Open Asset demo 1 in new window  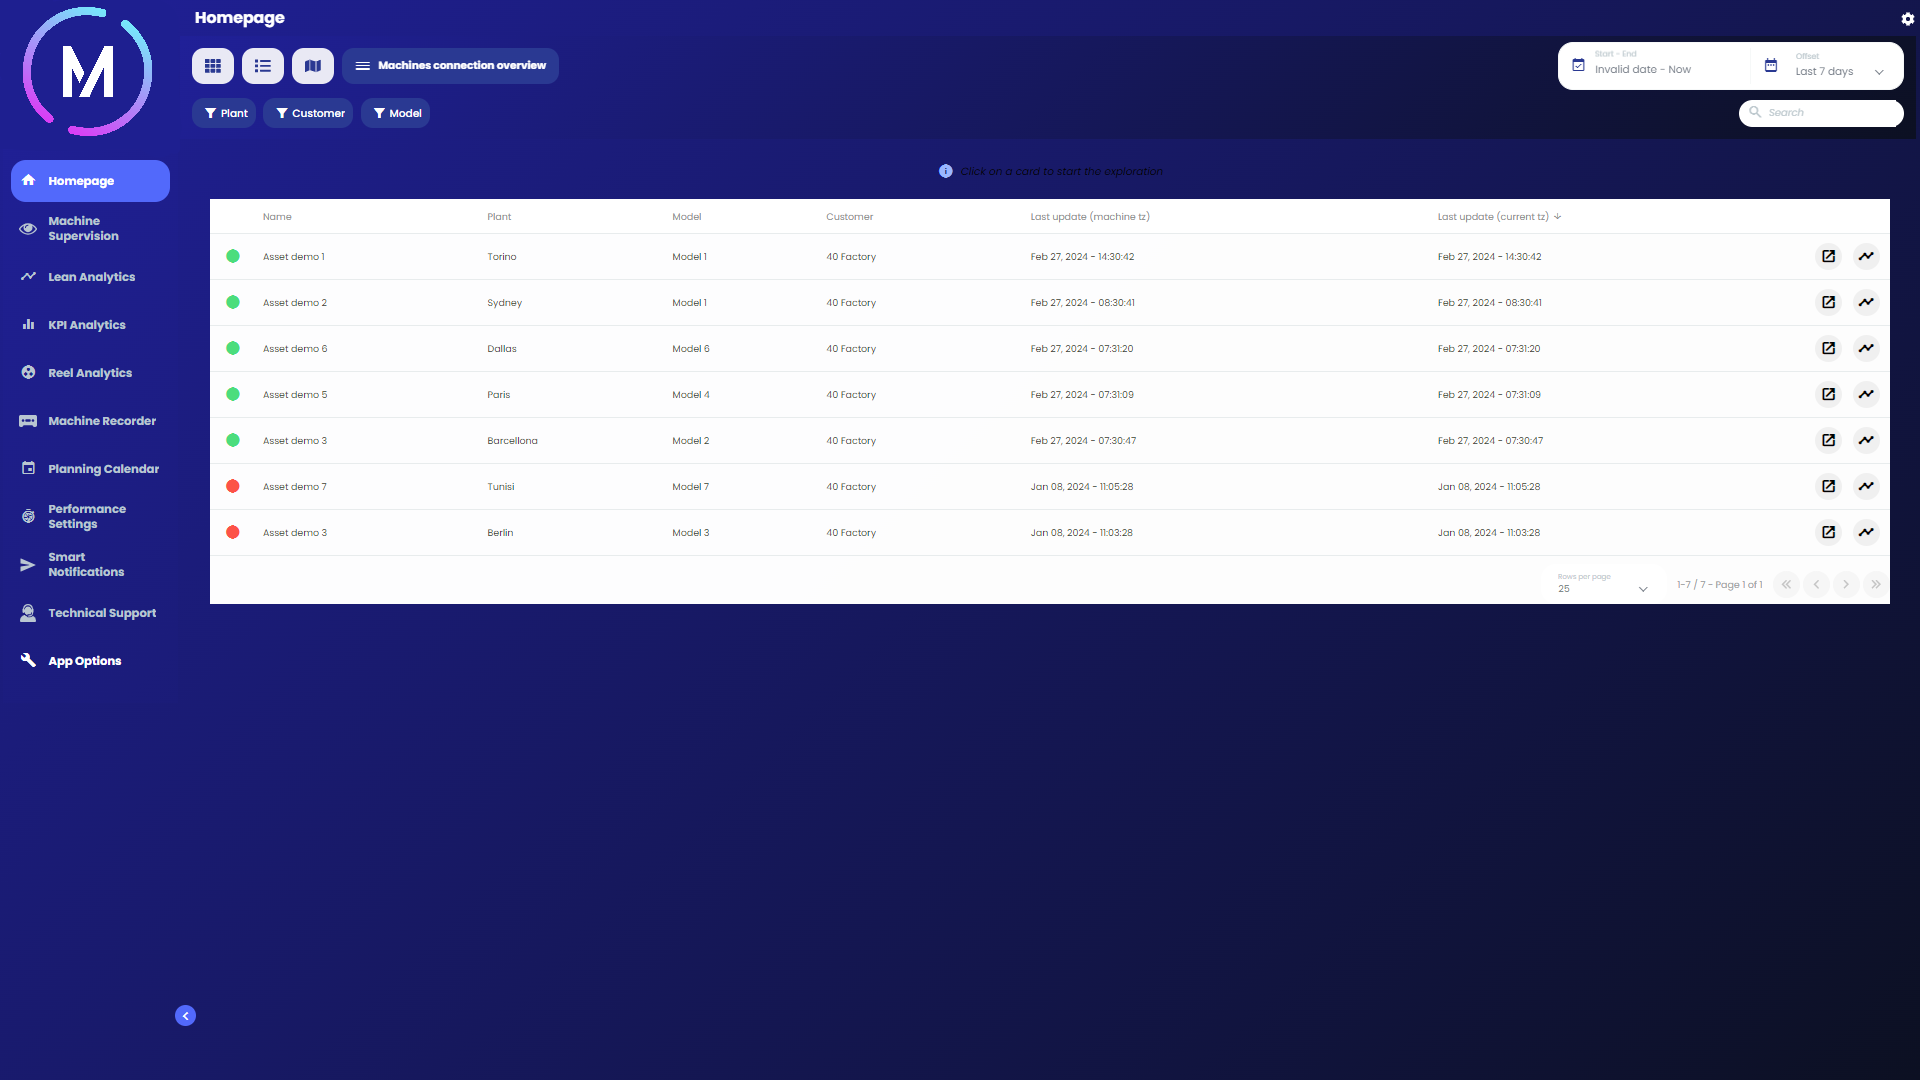click(x=1828, y=257)
